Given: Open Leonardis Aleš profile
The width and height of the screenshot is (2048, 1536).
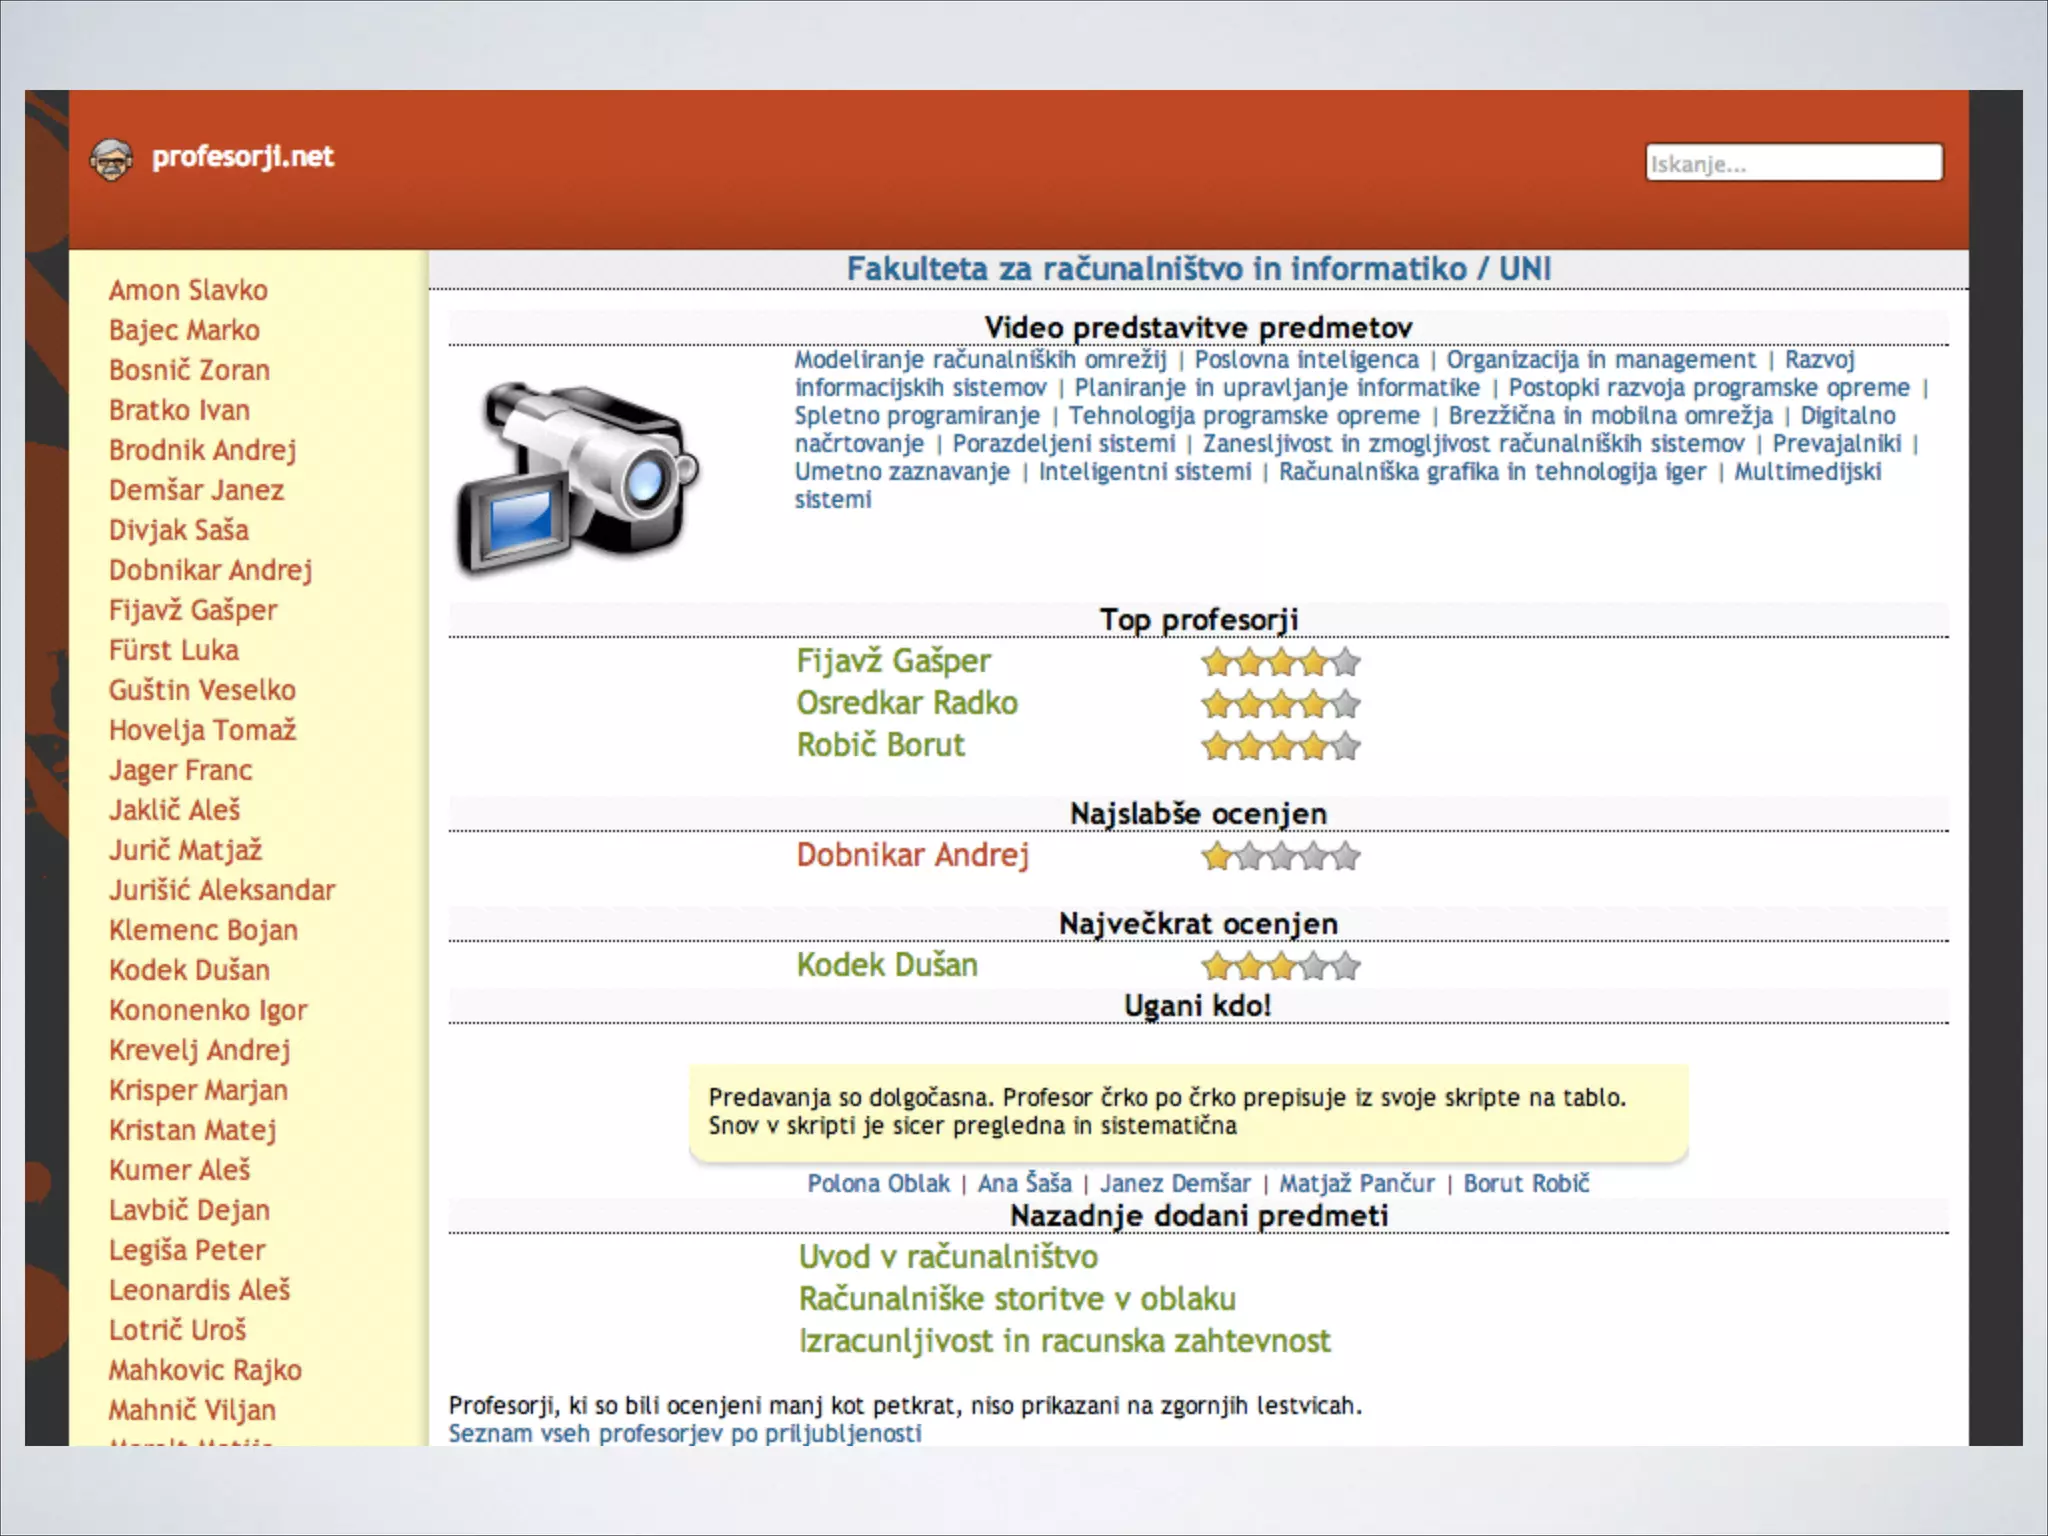Looking at the screenshot, I should point(199,1290).
